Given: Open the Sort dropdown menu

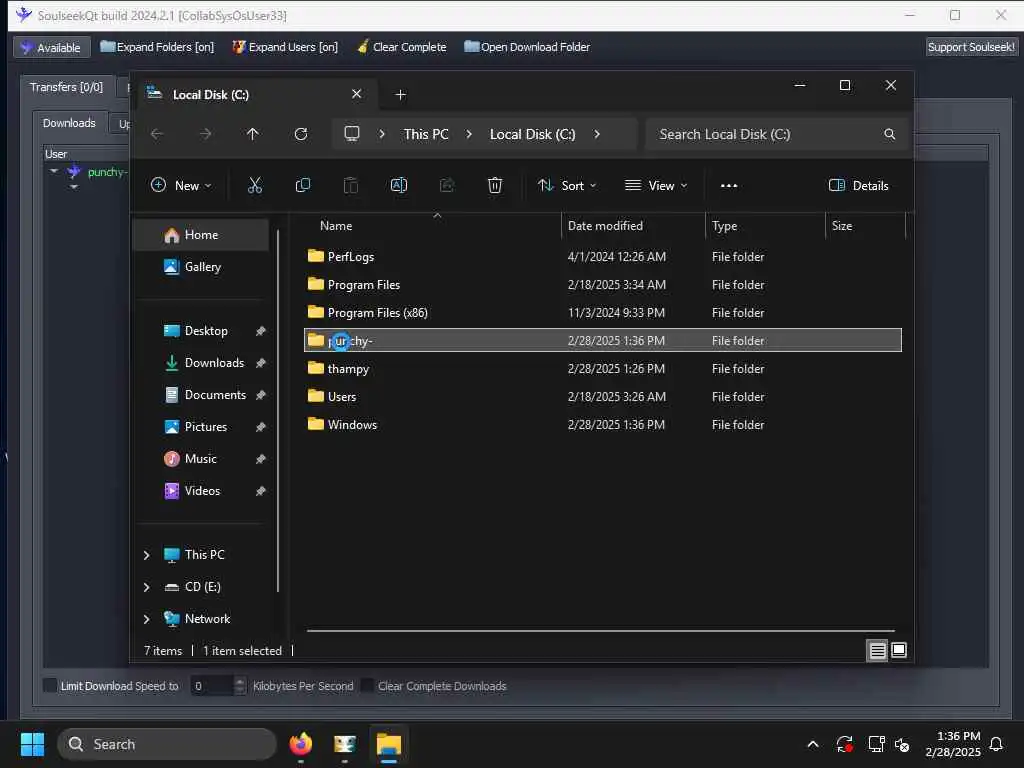Looking at the screenshot, I should [x=567, y=185].
